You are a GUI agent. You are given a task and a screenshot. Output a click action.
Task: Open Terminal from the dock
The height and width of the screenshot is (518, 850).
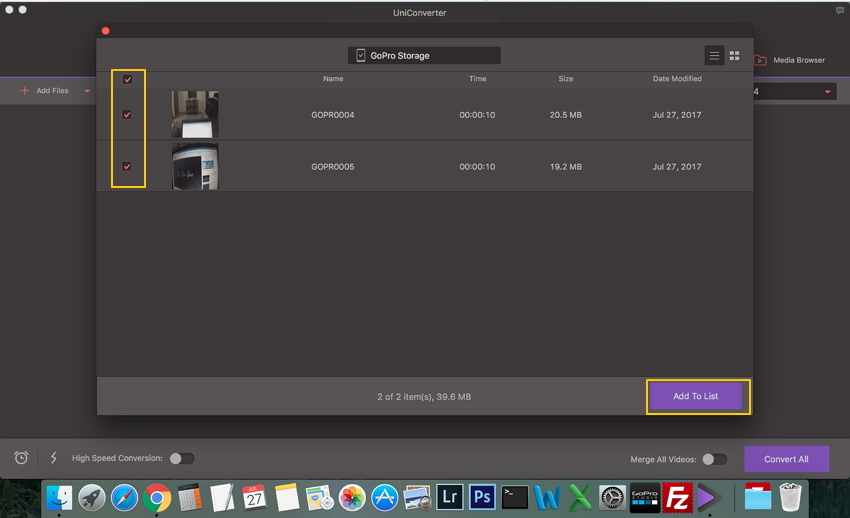click(514, 497)
